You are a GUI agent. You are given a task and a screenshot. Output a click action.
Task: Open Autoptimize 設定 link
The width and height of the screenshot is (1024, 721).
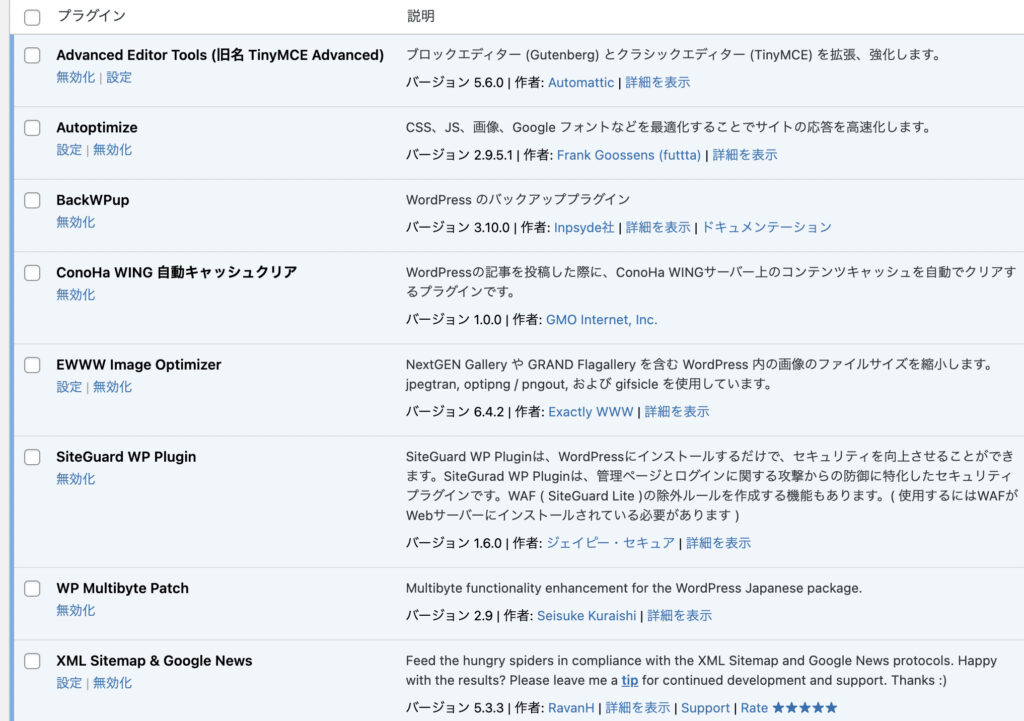[69, 150]
